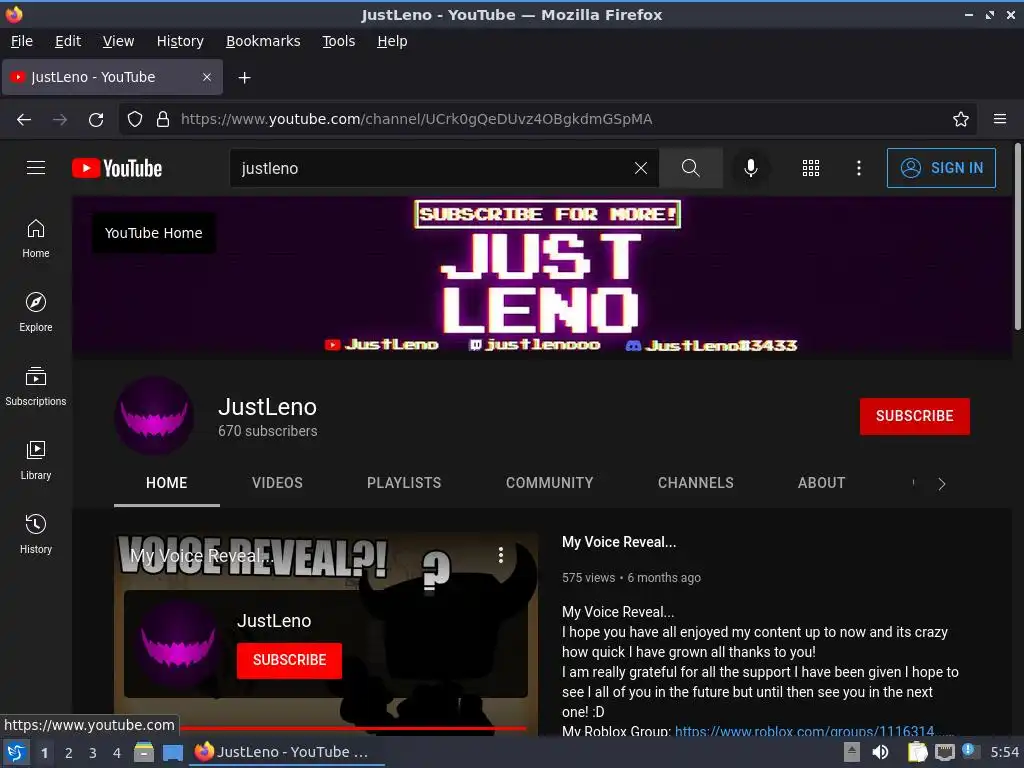Play the Voice Reveal video thumbnail
Image resolution: width=1024 pixels, height=768 pixels.
pos(326,633)
